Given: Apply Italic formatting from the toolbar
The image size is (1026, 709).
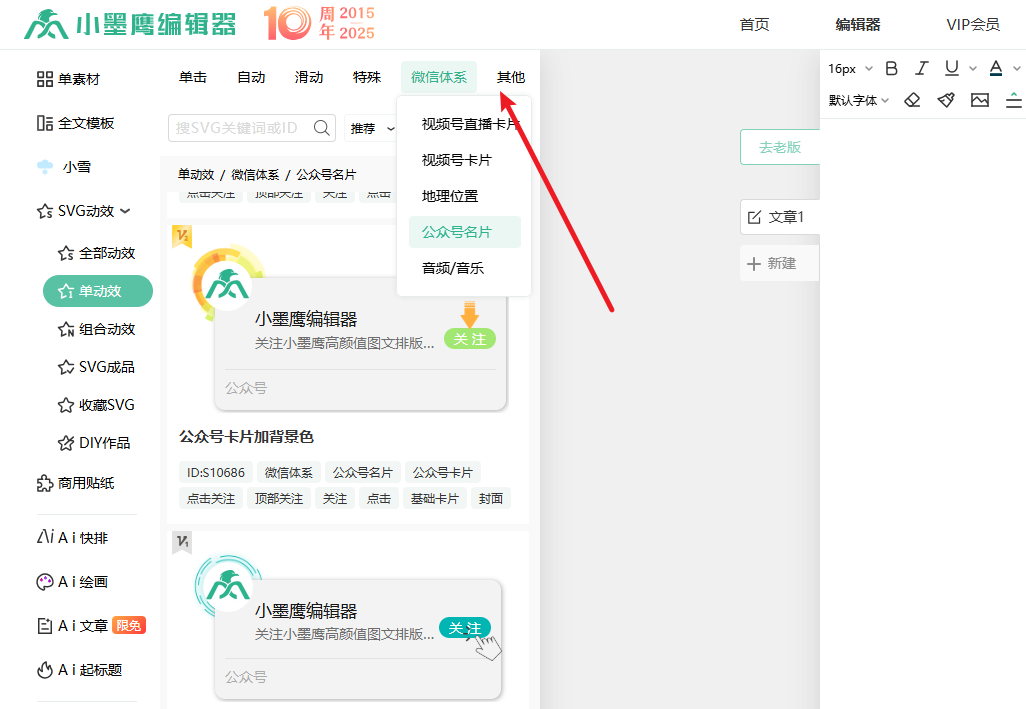Looking at the screenshot, I should coord(922,69).
